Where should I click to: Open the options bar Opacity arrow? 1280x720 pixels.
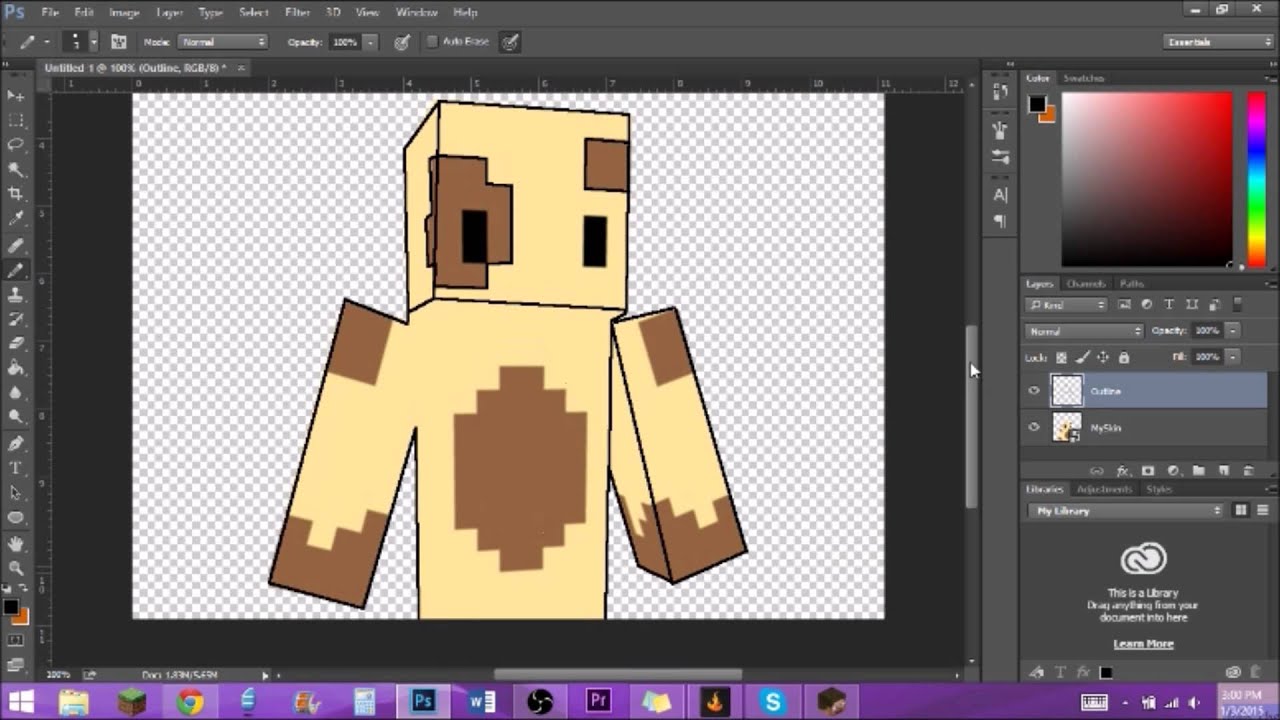pyautogui.click(x=371, y=42)
